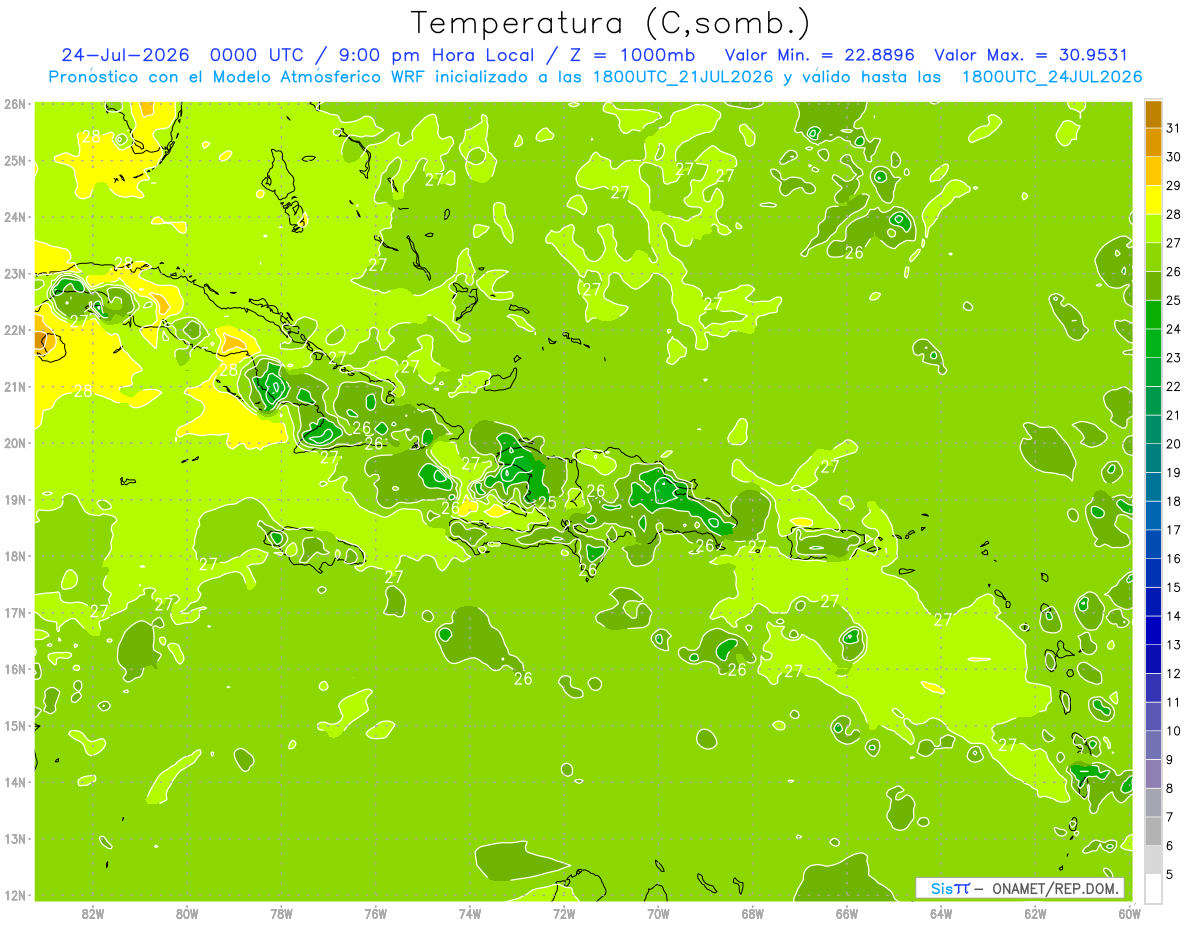Click the legend value label '24'
Image resolution: width=1200 pixels, height=927 pixels.
coord(1174,329)
